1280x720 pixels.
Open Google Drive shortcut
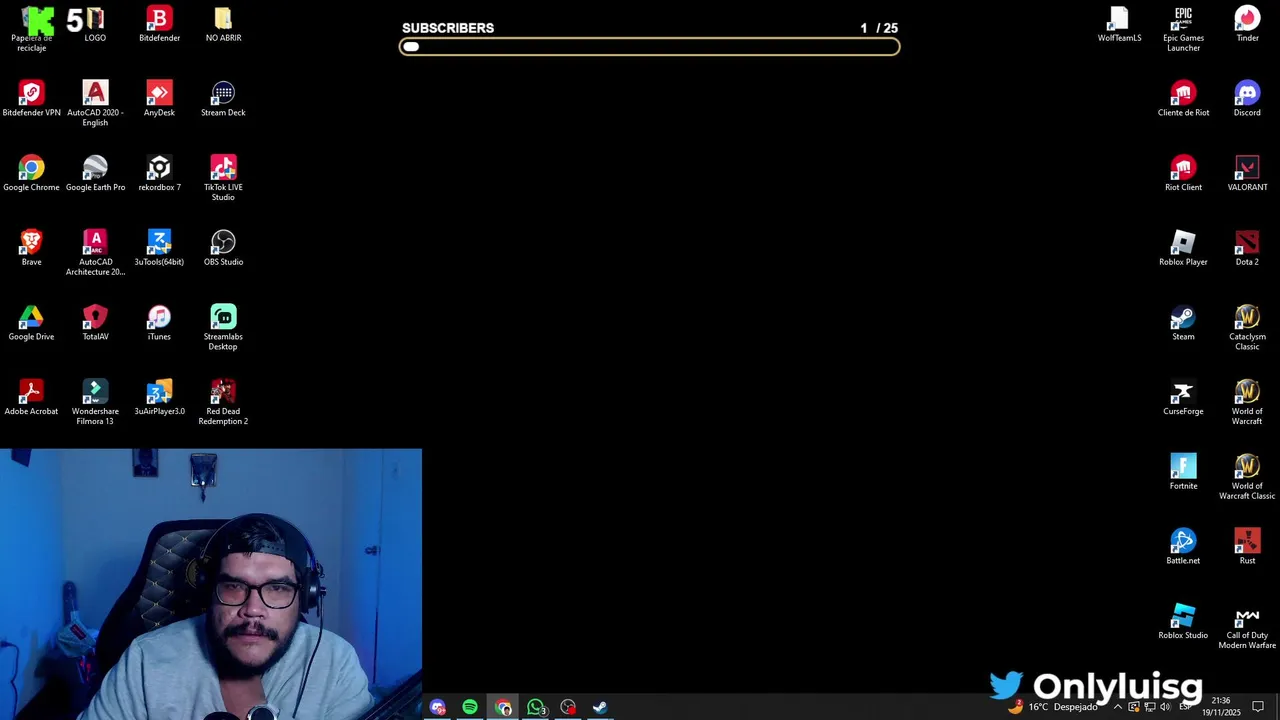tap(31, 323)
